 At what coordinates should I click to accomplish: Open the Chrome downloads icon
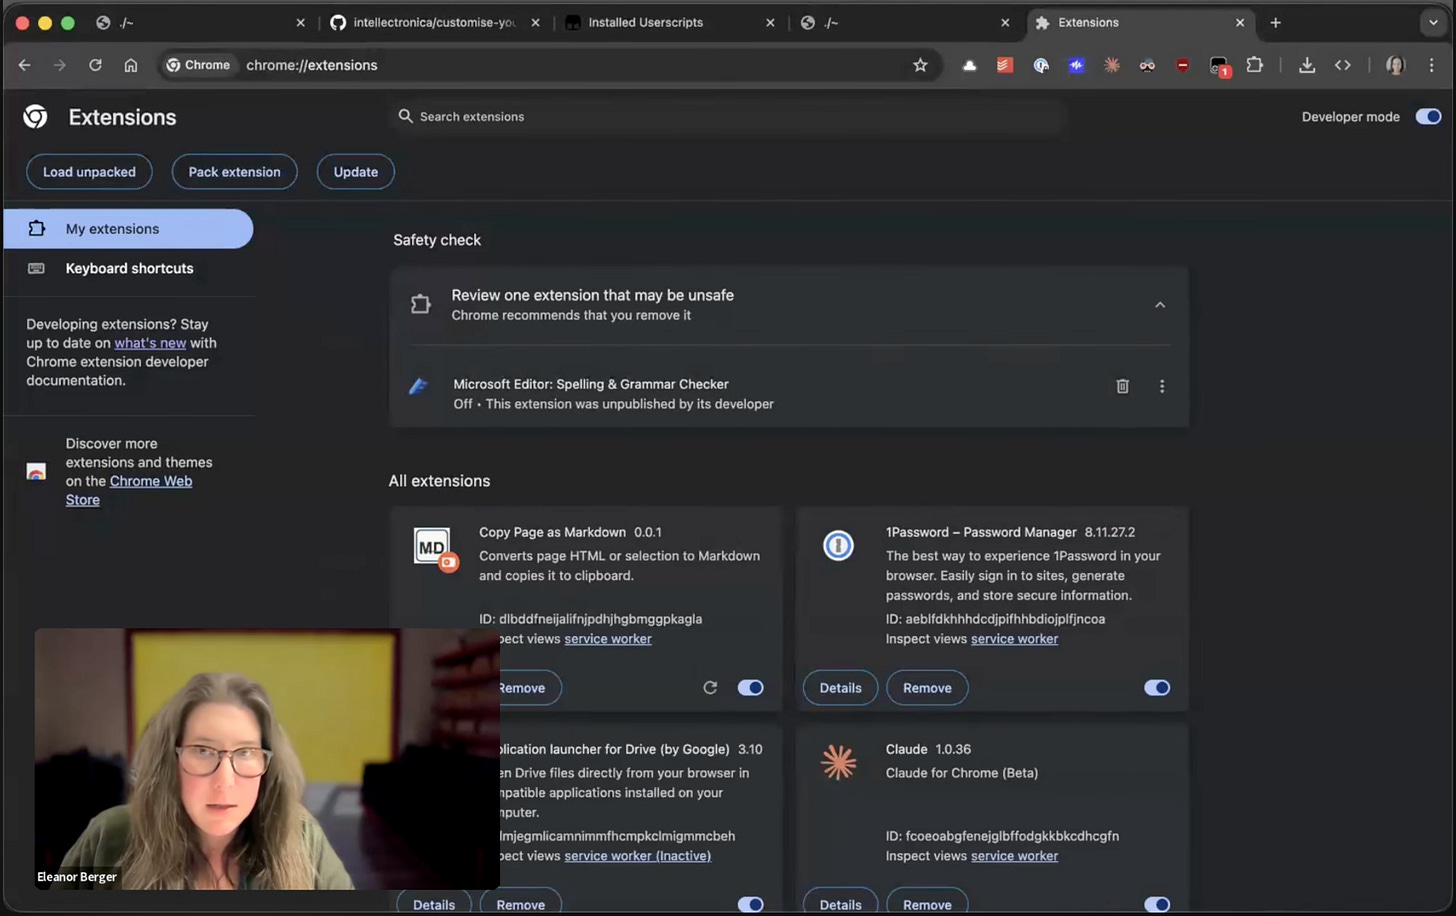[x=1307, y=65]
